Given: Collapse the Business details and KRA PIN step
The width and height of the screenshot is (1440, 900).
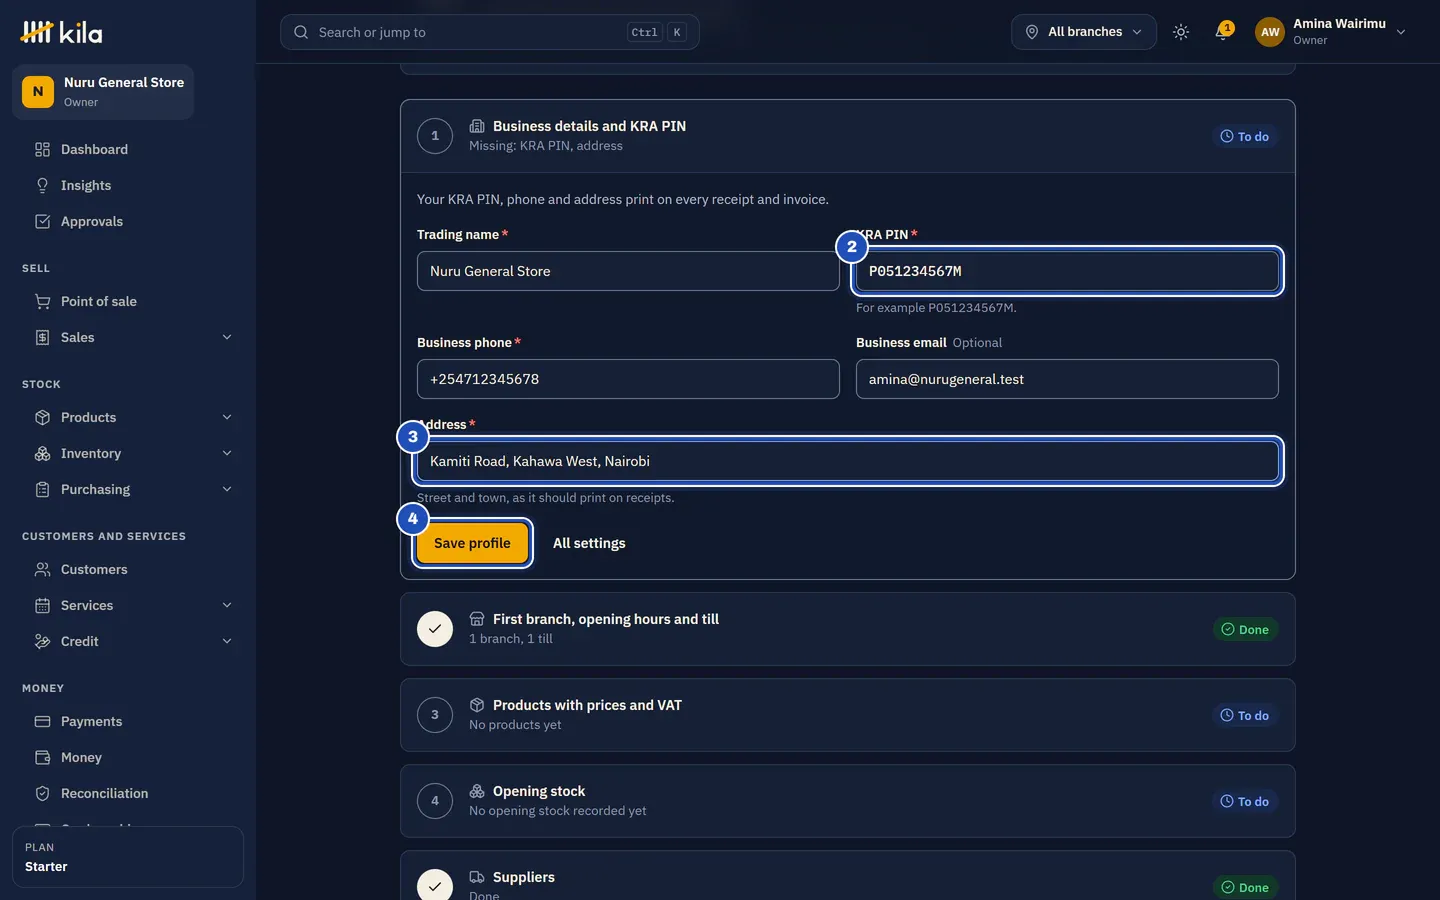Looking at the screenshot, I should click(x=848, y=136).
